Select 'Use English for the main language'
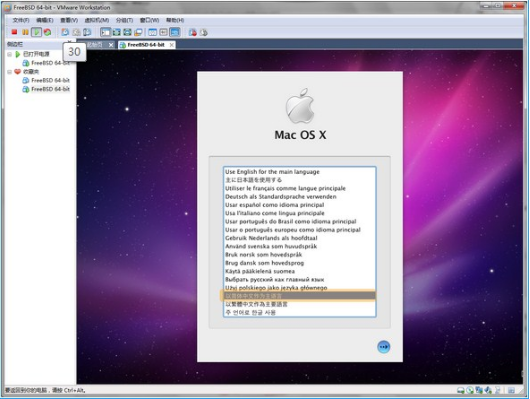Viewport: 530px width, 399px height. (x=299, y=172)
